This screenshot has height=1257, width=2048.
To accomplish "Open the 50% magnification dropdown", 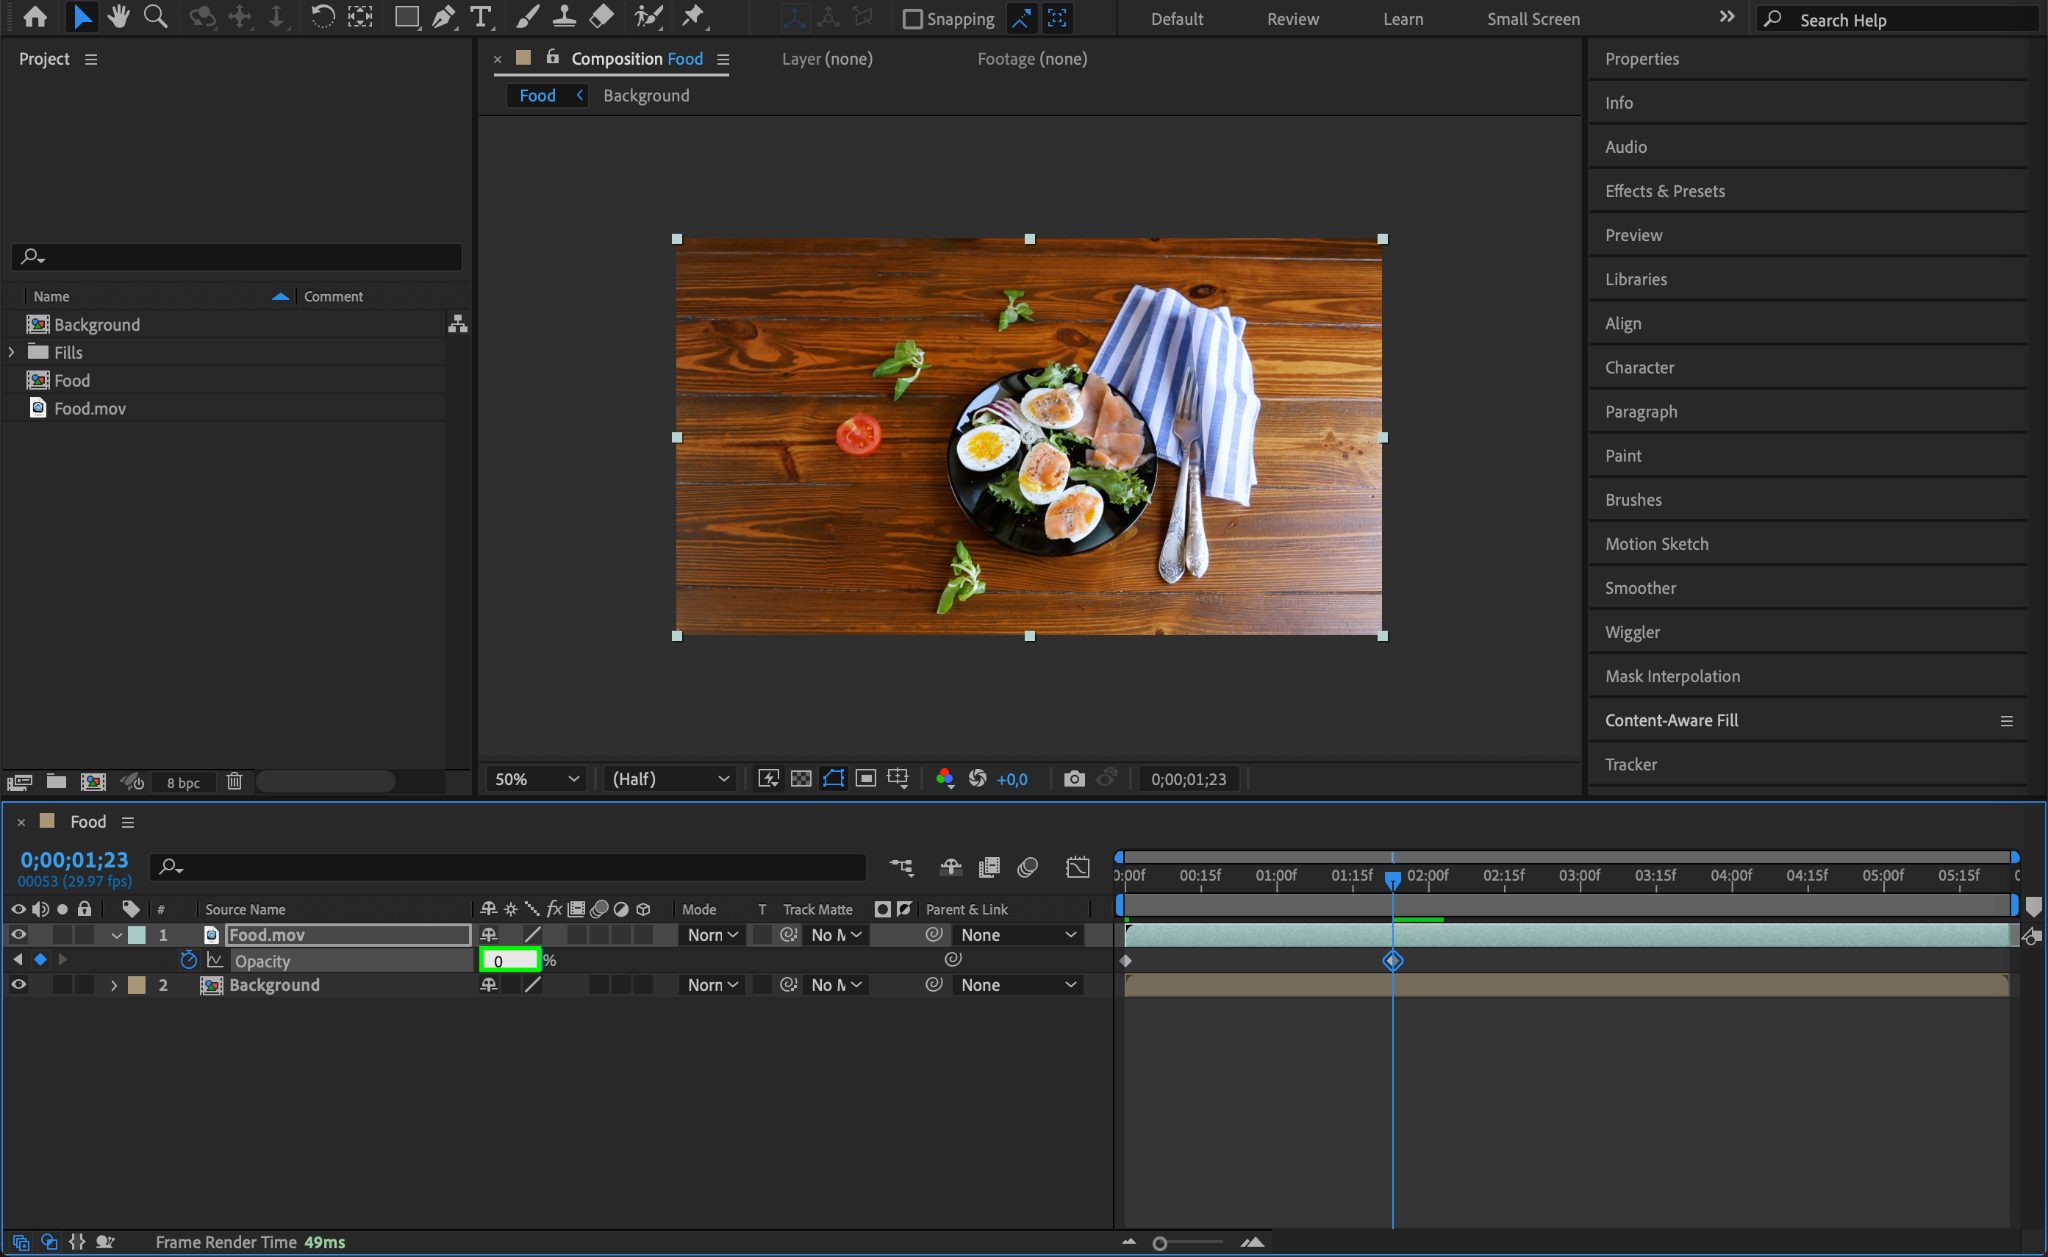I will [536, 779].
